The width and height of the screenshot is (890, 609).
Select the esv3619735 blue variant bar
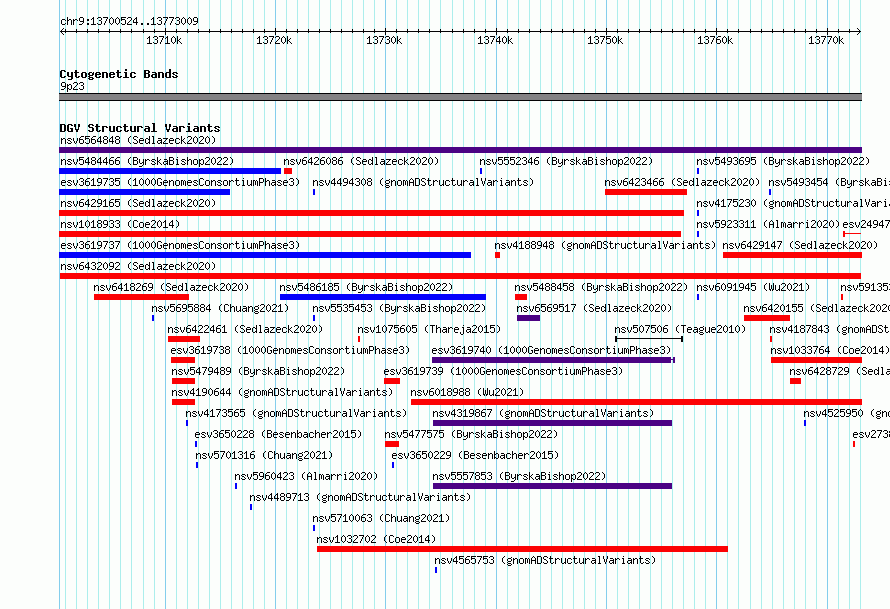click(x=144, y=192)
